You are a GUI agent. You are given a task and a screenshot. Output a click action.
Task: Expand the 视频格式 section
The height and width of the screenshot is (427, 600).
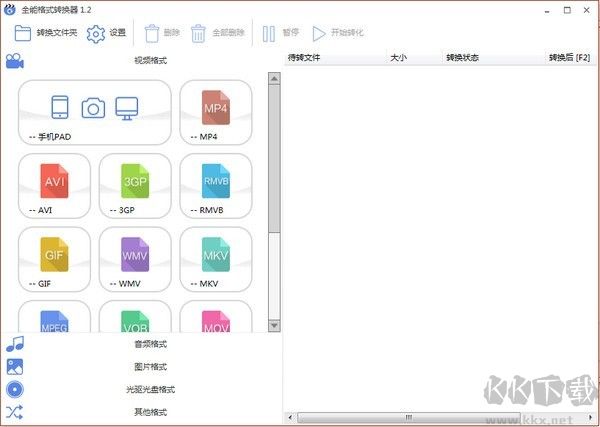click(x=141, y=60)
